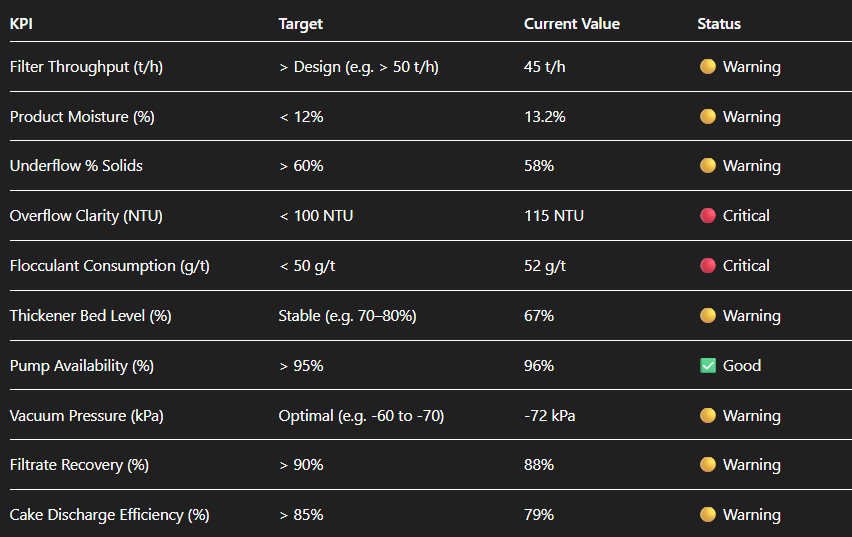852x537 pixels.
Task: Click the yellow icon for Underflow % Solids
Action: coord(707,166)
